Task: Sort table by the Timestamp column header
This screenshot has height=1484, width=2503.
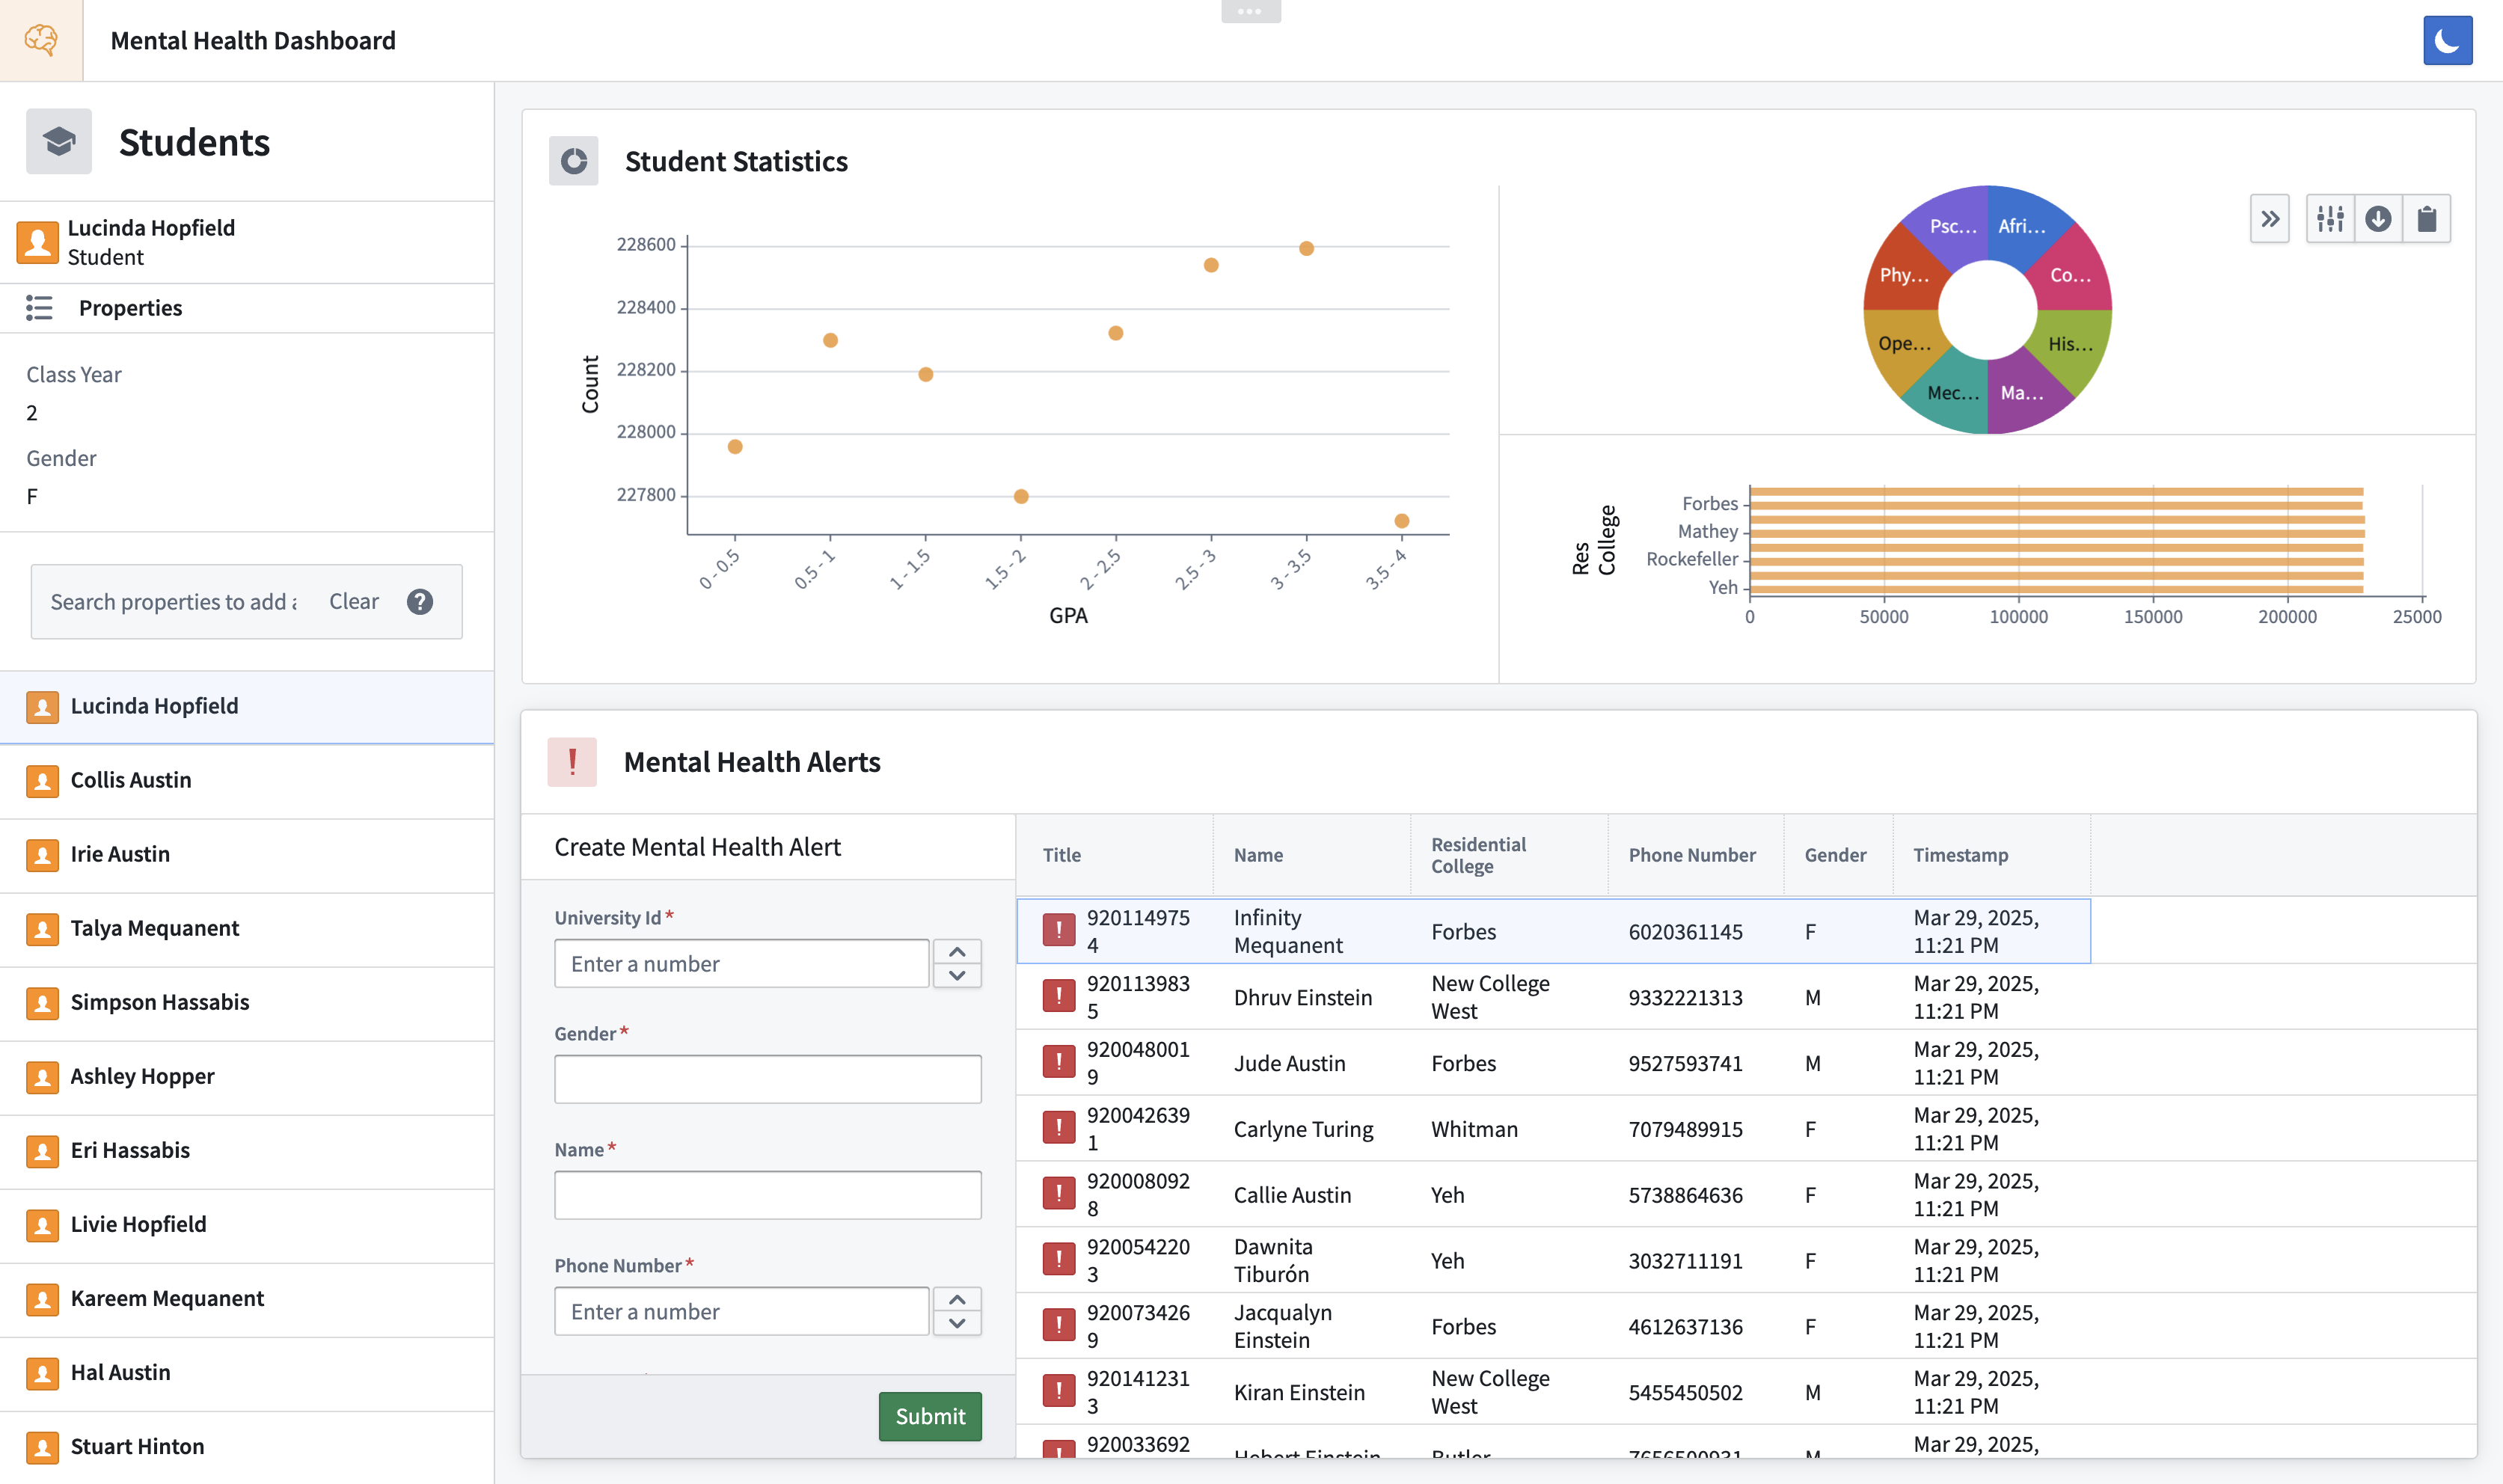Action: [x=1960, y=855]
